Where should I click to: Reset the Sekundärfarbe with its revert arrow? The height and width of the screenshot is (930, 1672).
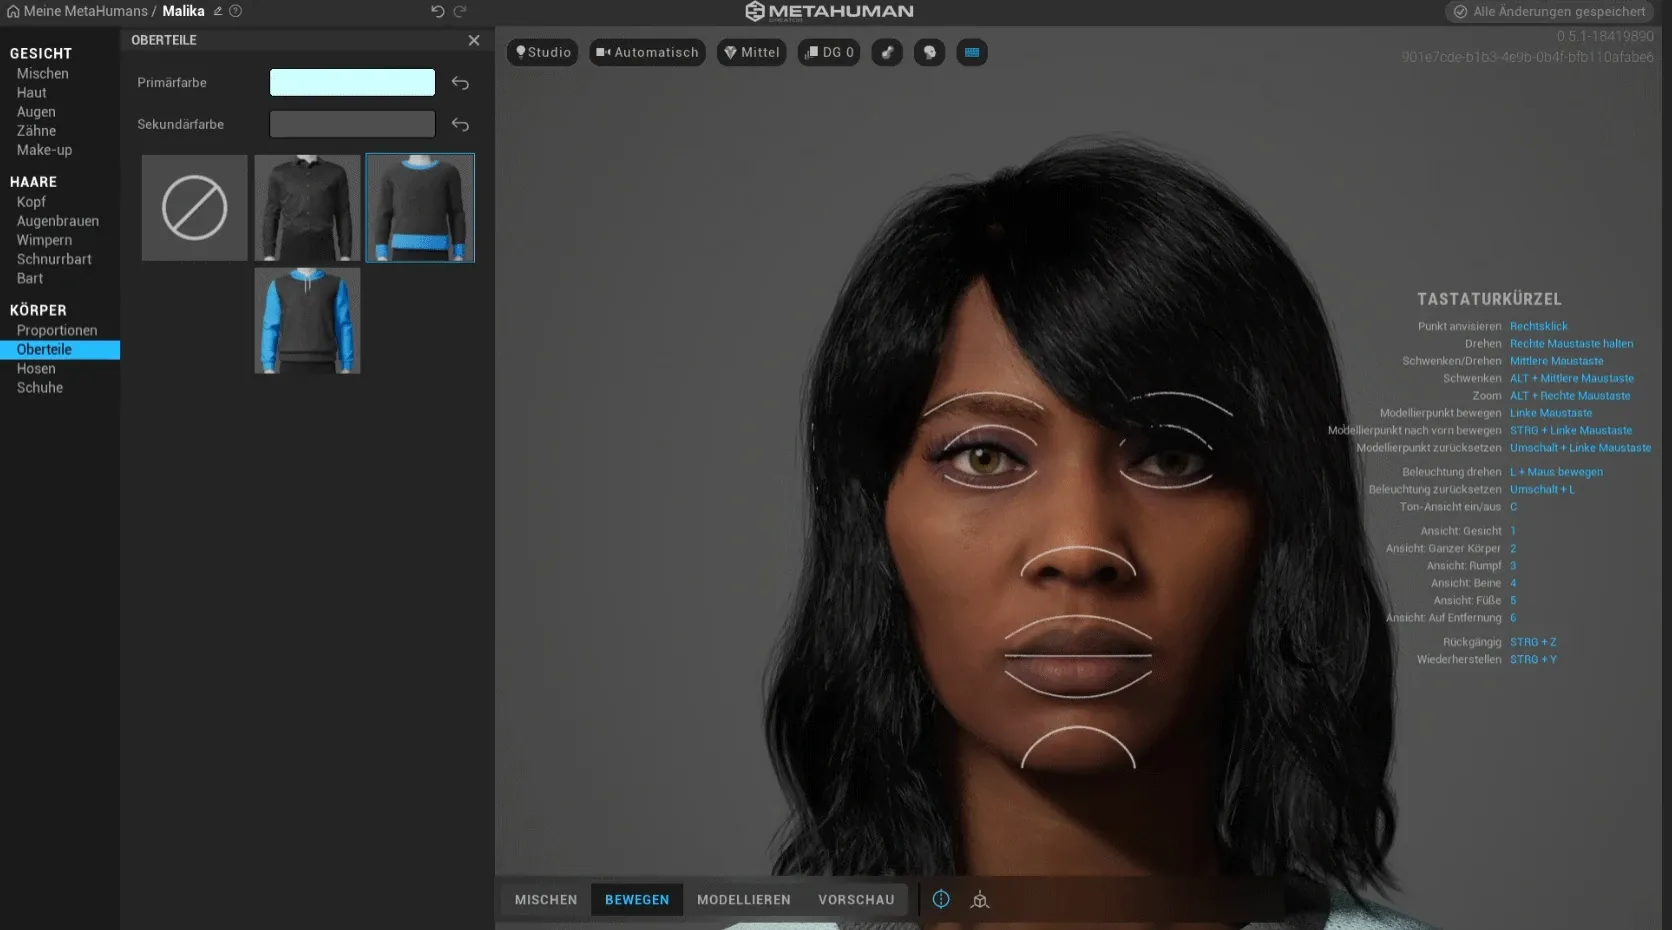pyautogui.click(x=460, y=124)
